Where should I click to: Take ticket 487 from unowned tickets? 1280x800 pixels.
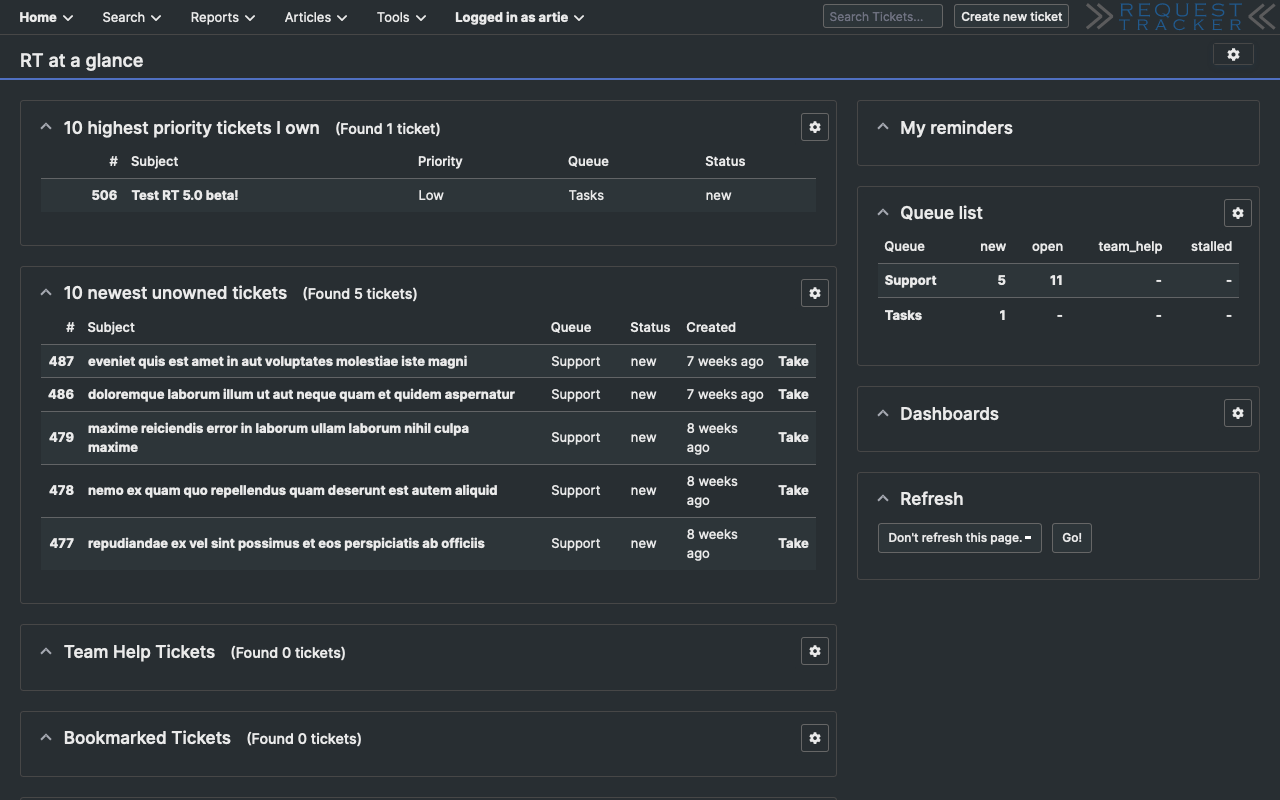[x=793, y=361]
